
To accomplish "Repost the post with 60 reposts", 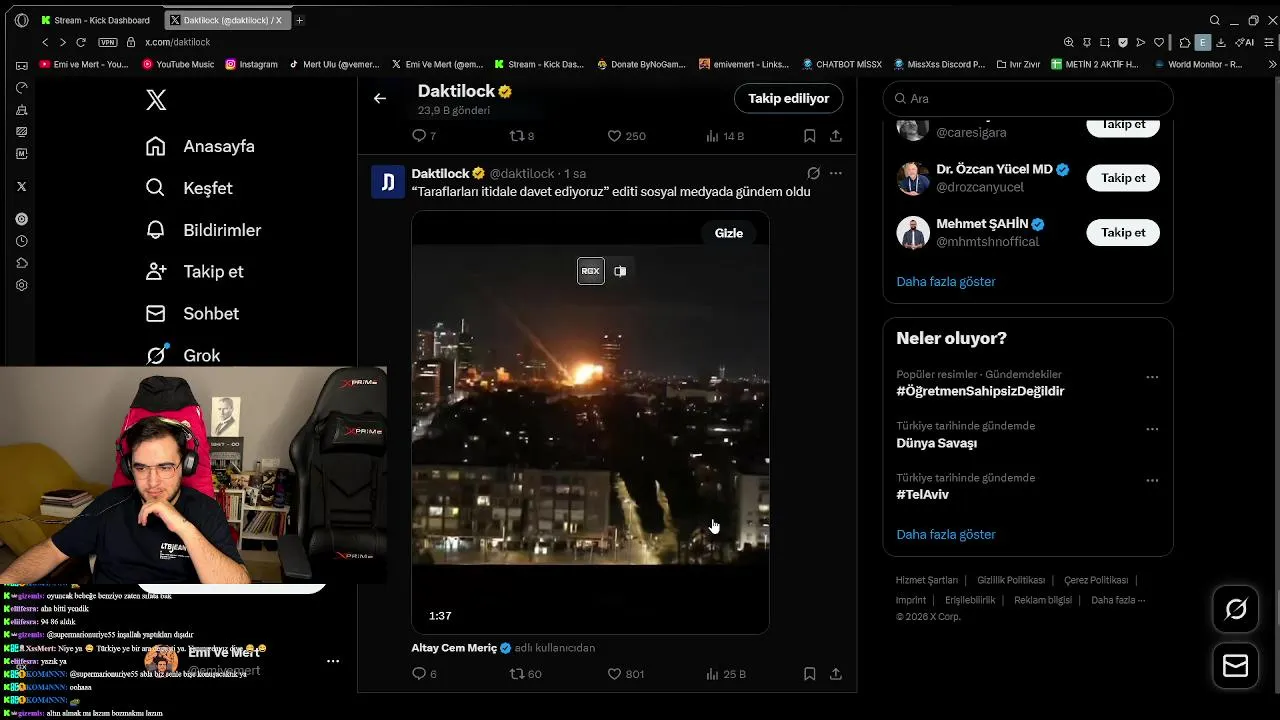I will (525, 674).
